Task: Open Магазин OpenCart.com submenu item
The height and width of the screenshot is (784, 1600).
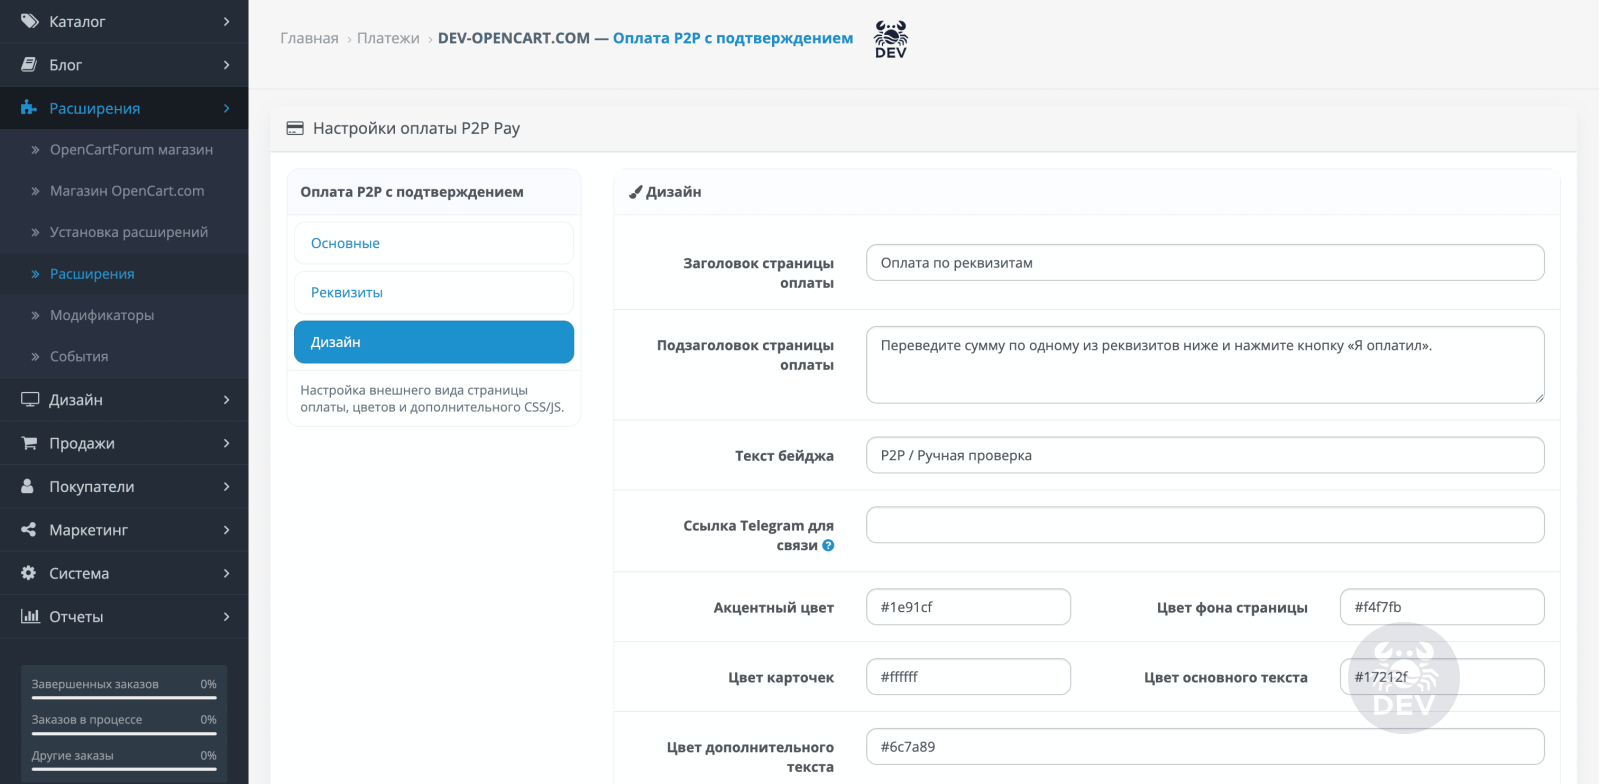Action: pyautogui.click(x=124, y=191)
